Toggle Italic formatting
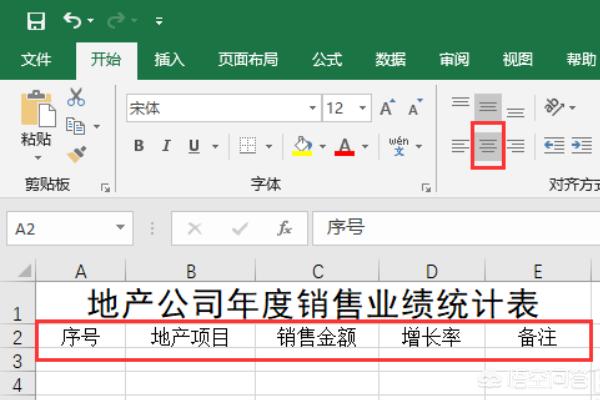This screenshot has height=400, width=600. [x=166, y=146]
